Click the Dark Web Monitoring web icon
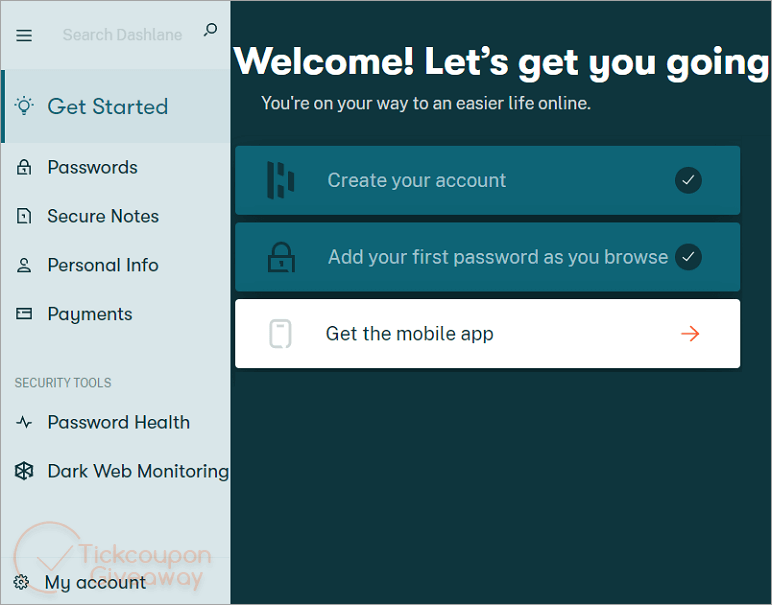 click(x=24, y=471)
